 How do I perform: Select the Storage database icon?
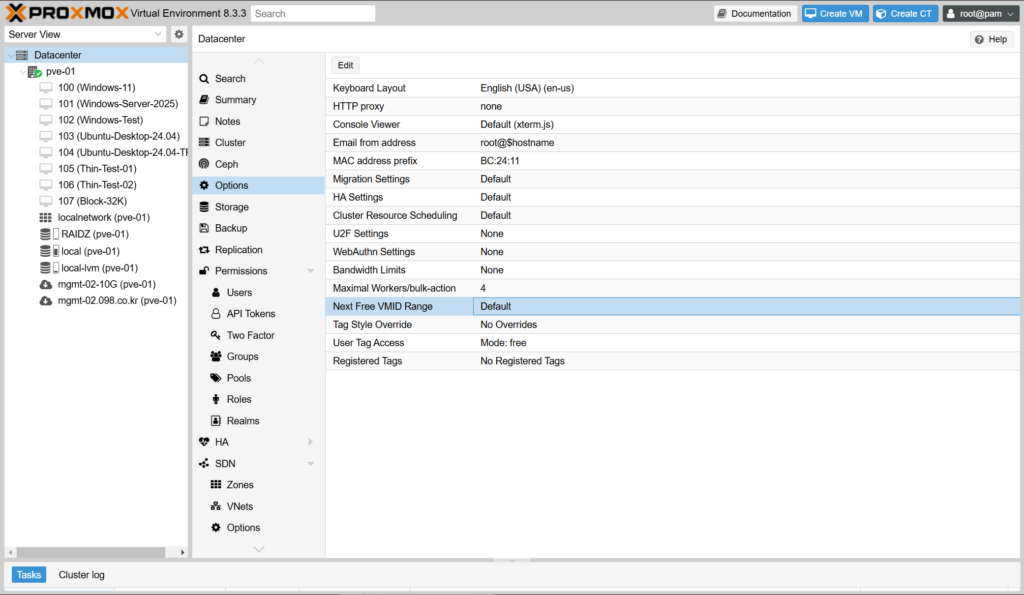coord(204,207)
